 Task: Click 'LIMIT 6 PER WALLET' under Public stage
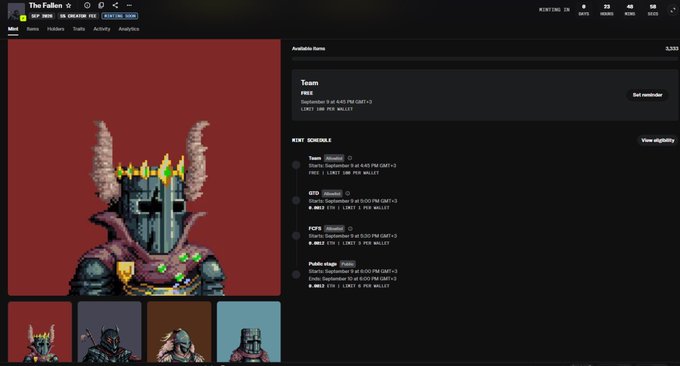click(366, 286)
